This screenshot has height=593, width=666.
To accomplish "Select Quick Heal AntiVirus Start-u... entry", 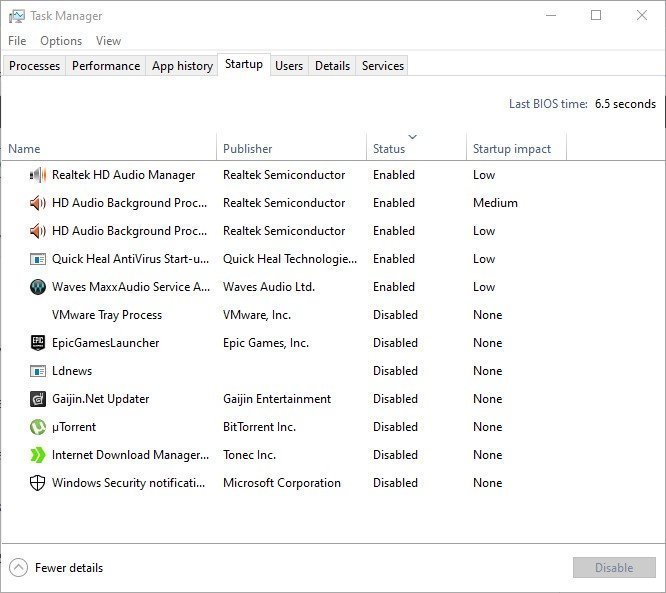I will click(130, 259).
